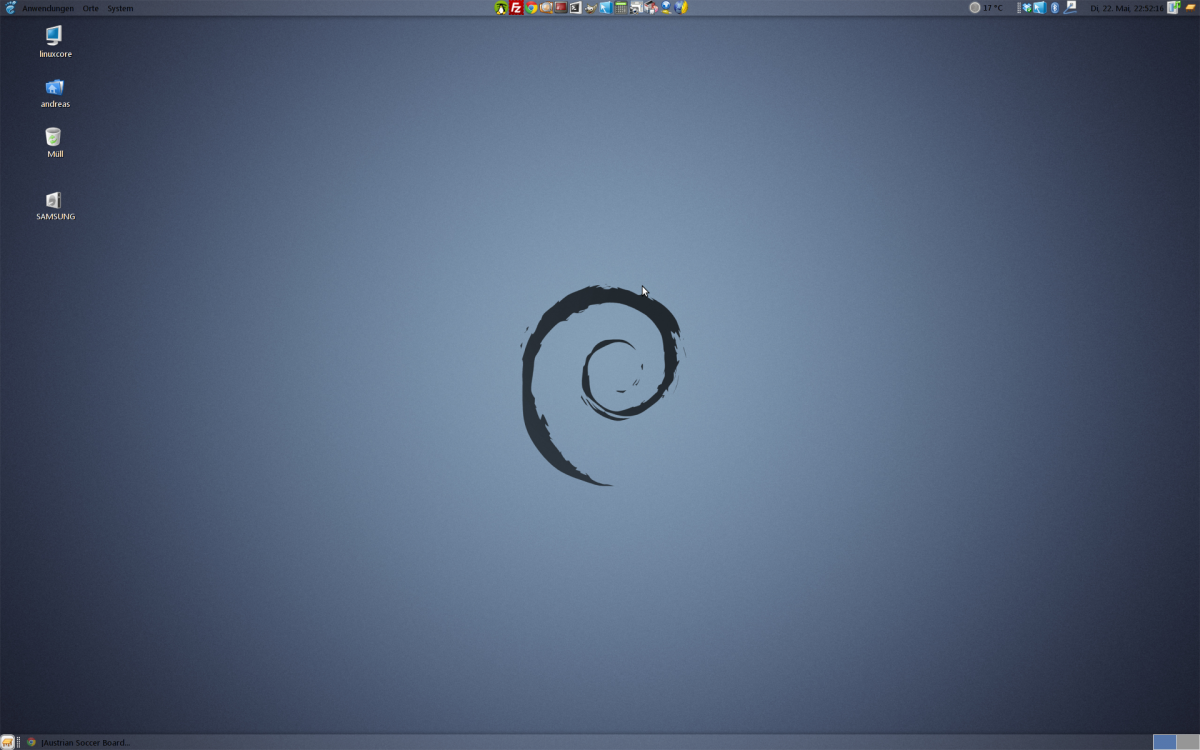Click the dark red screen launcher icon
The height and width of the screenshot is (750, 1200).
coord(561,8)
